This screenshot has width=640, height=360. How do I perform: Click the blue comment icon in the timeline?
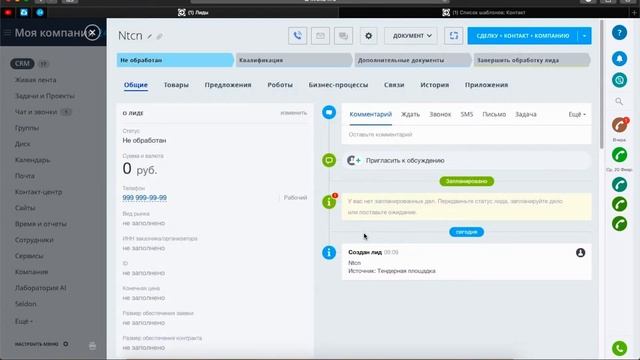[x=329, y=112]
